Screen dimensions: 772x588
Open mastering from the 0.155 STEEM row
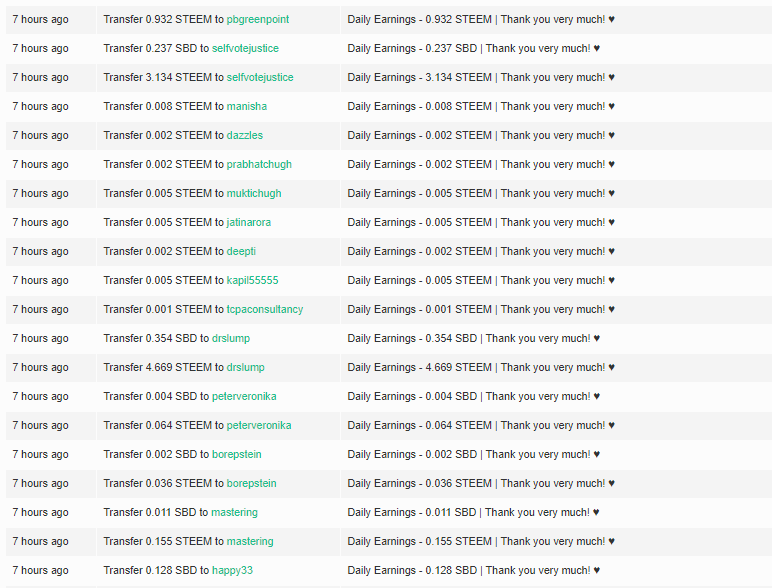click(x=250, y=542)
